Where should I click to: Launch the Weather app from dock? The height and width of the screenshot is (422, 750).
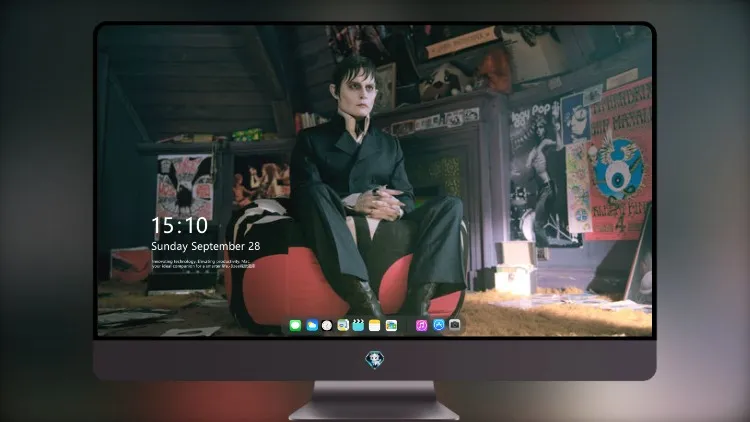311,326
